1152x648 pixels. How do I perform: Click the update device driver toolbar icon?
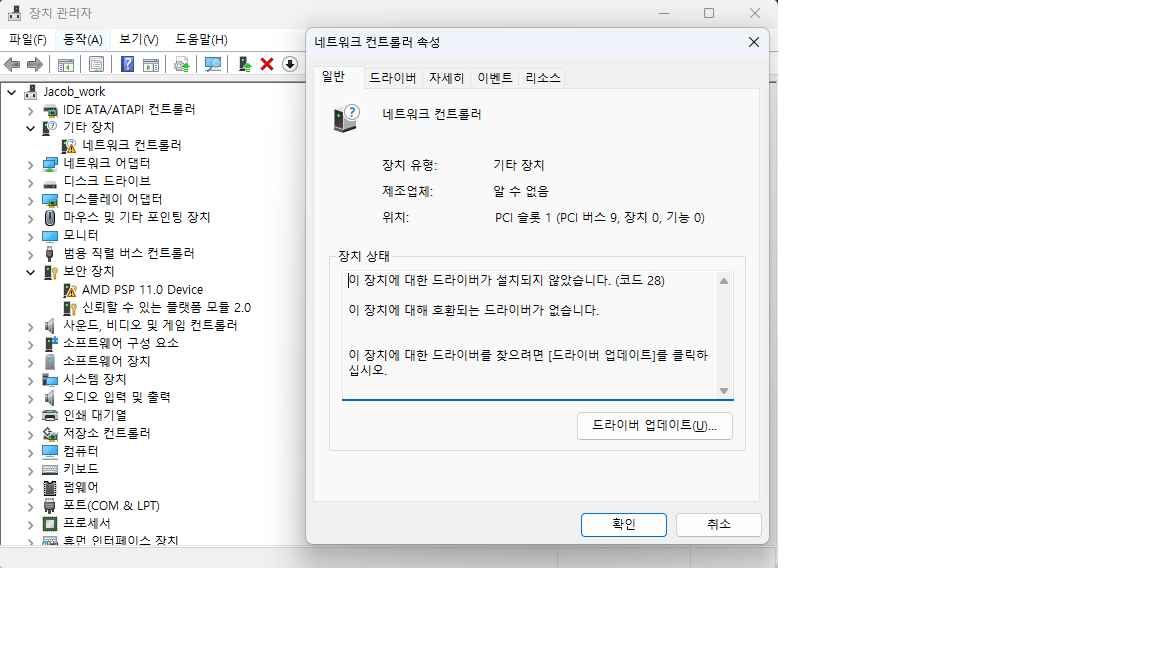pos(181,65)
